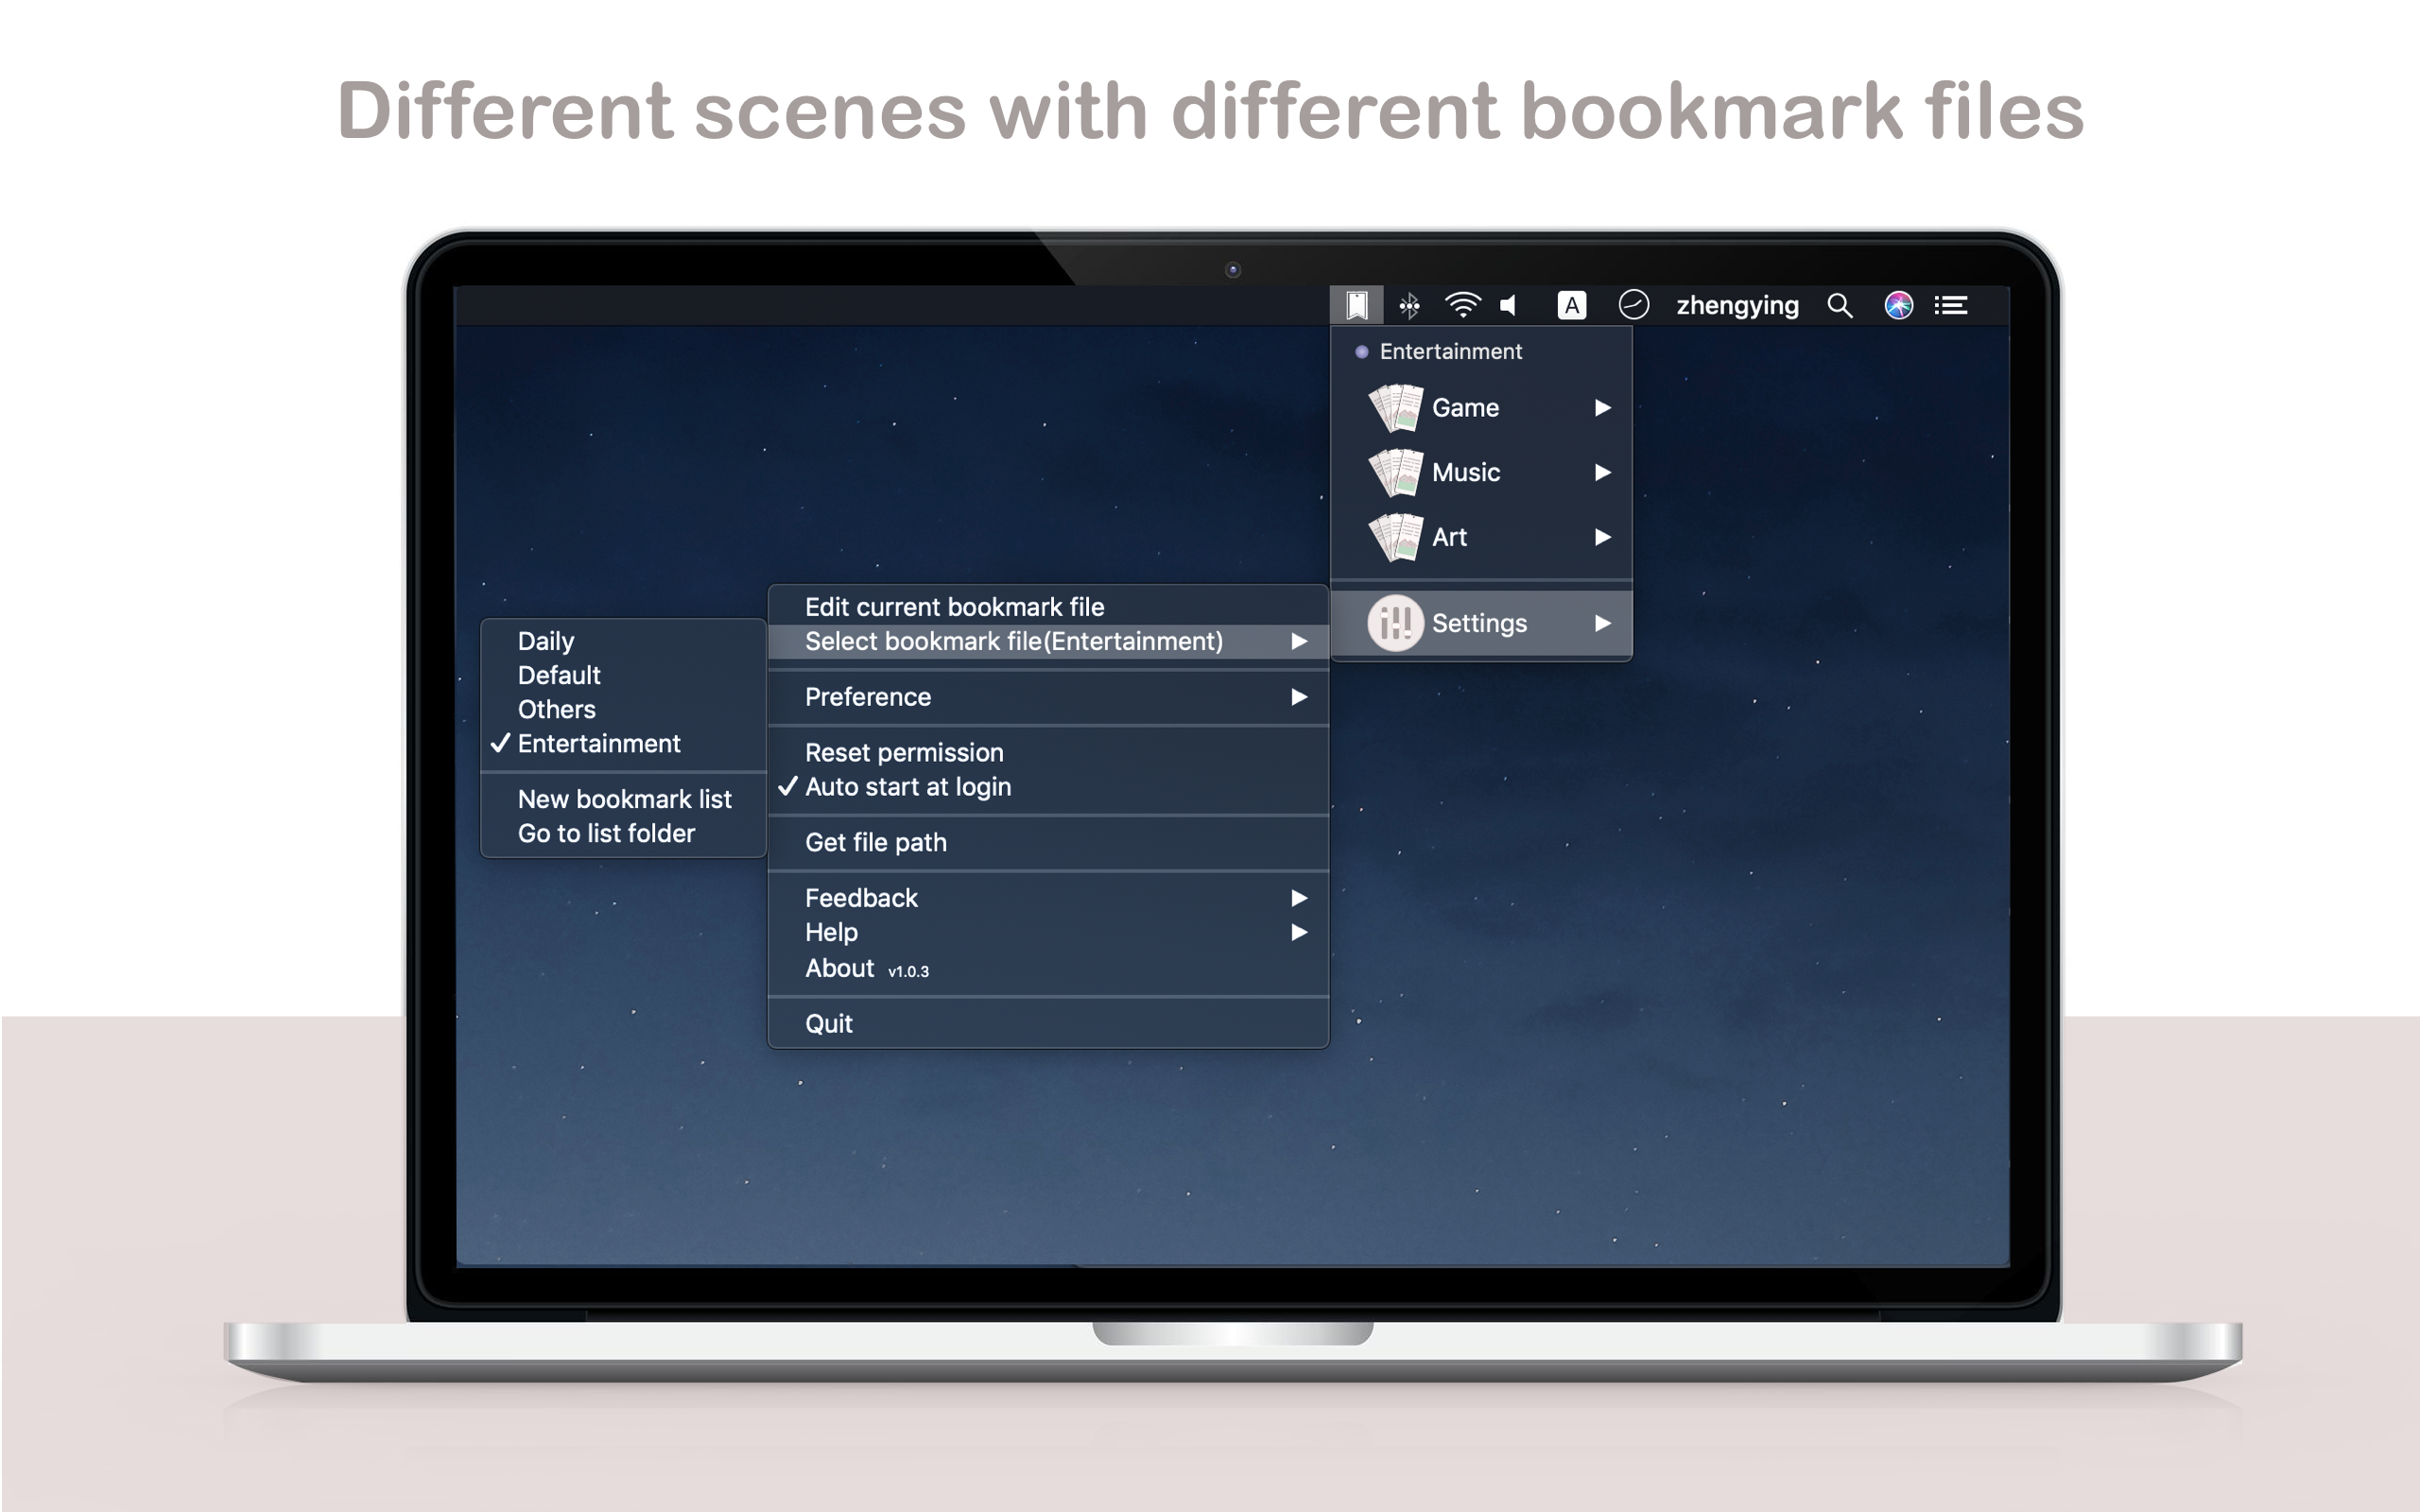Select the checked Entertainment bookmark file
The width and height of the screenshot is (2420, 1512).
coord(598,744)
